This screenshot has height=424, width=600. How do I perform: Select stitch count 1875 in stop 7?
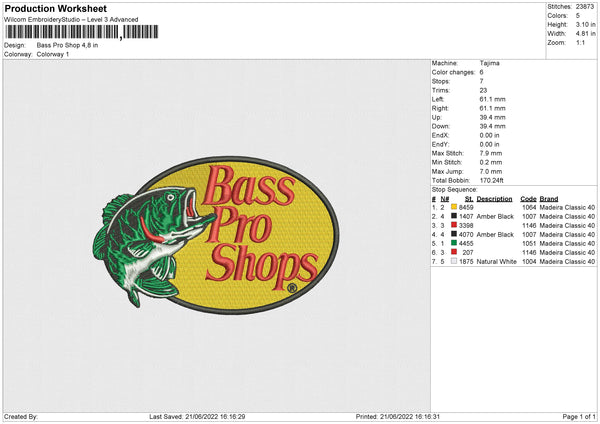click(x=466, y=262)
